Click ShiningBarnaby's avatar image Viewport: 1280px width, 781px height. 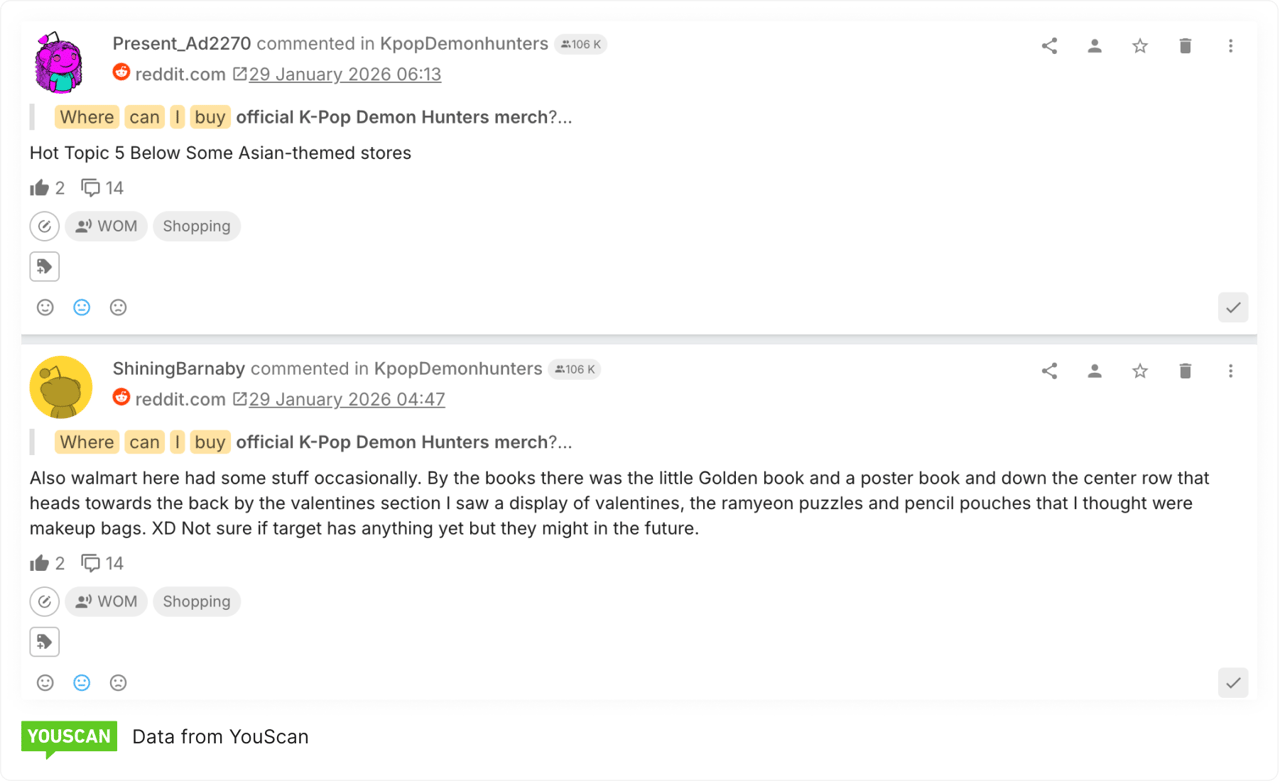[x=60, y=386]
